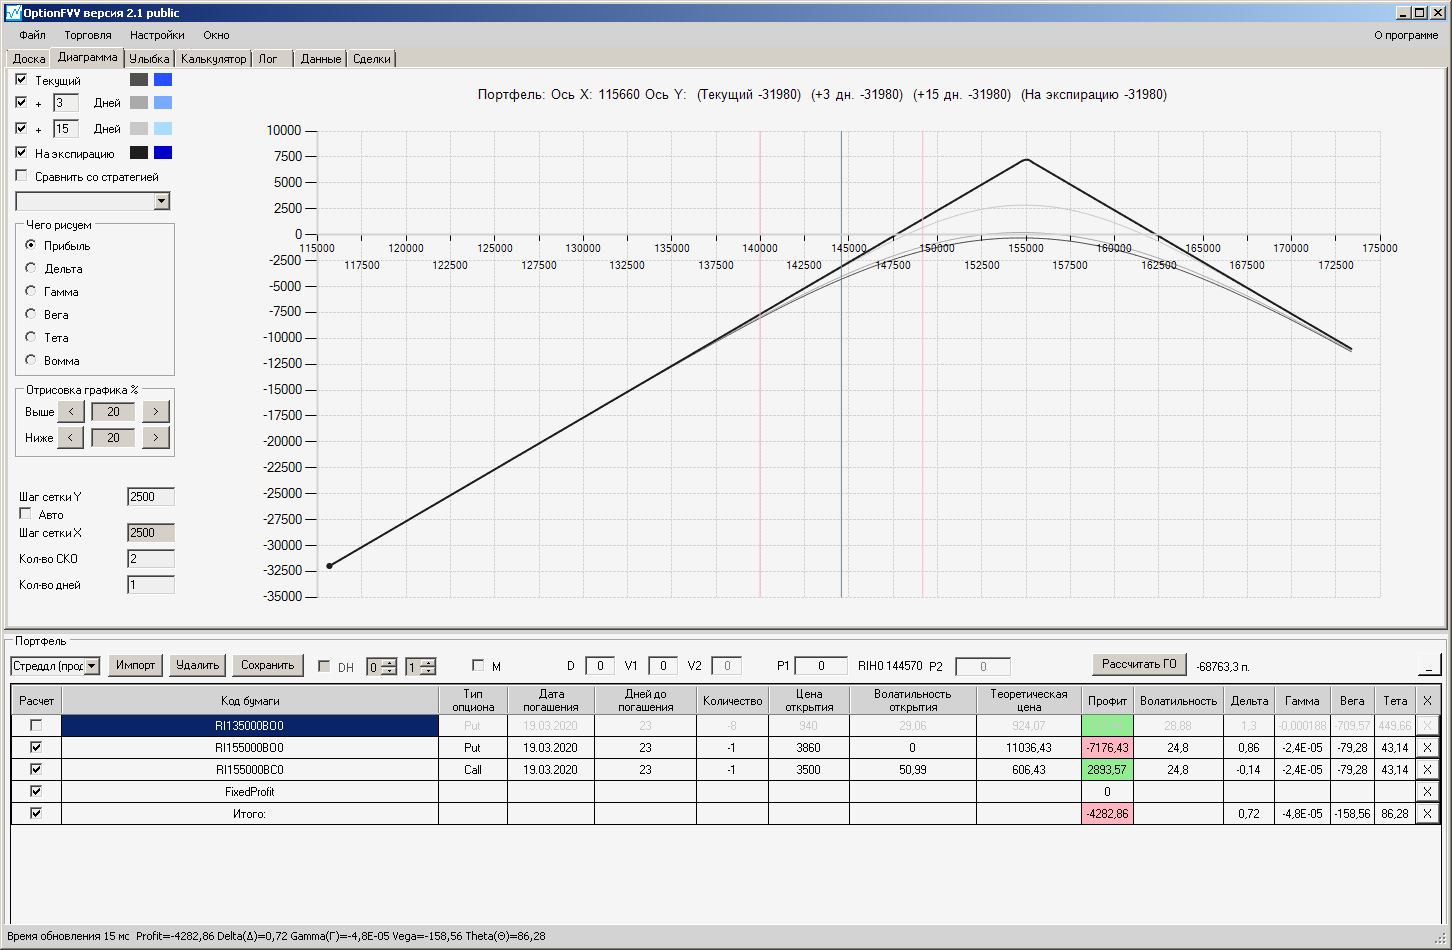Screen dimensions: 1452x950
Task: Remove the FixedProfit row with X
Action: pyautogui.click(x=1427, y=791)
